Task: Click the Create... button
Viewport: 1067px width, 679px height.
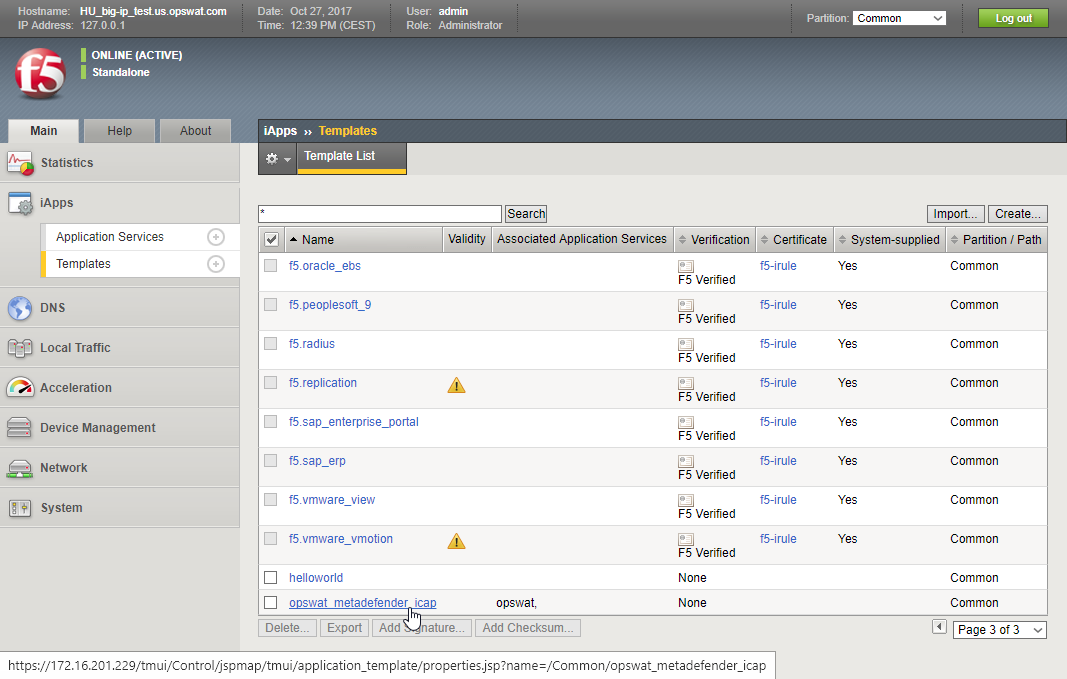Action: coord(1017,214)
